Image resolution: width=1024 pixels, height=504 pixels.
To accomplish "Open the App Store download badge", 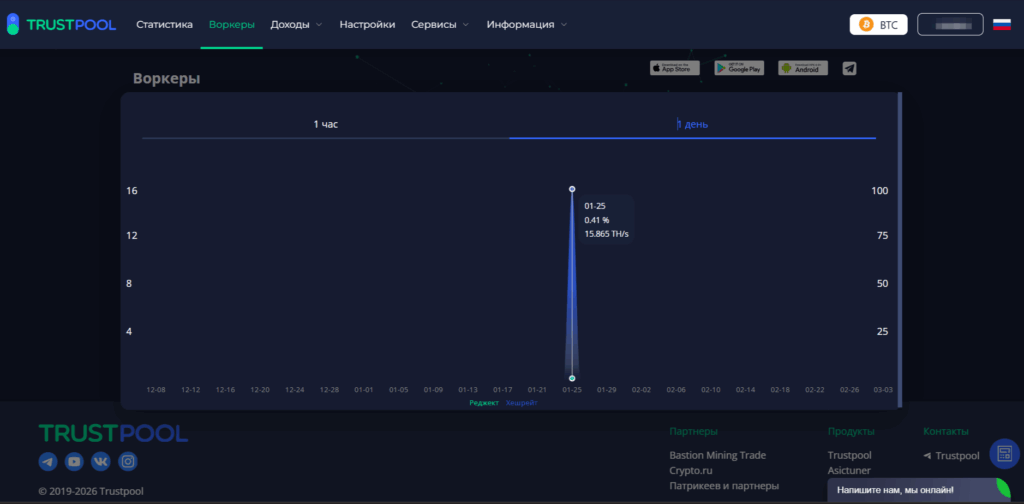I will (674, 68).
